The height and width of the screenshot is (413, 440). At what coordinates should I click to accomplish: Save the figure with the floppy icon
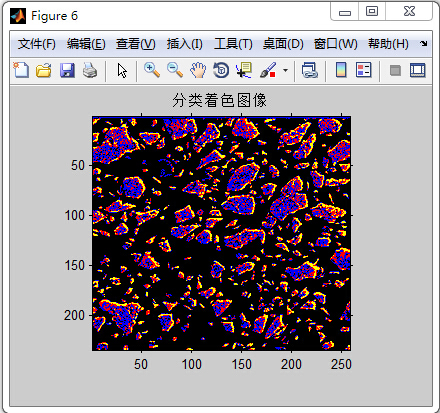pos(67,70)
